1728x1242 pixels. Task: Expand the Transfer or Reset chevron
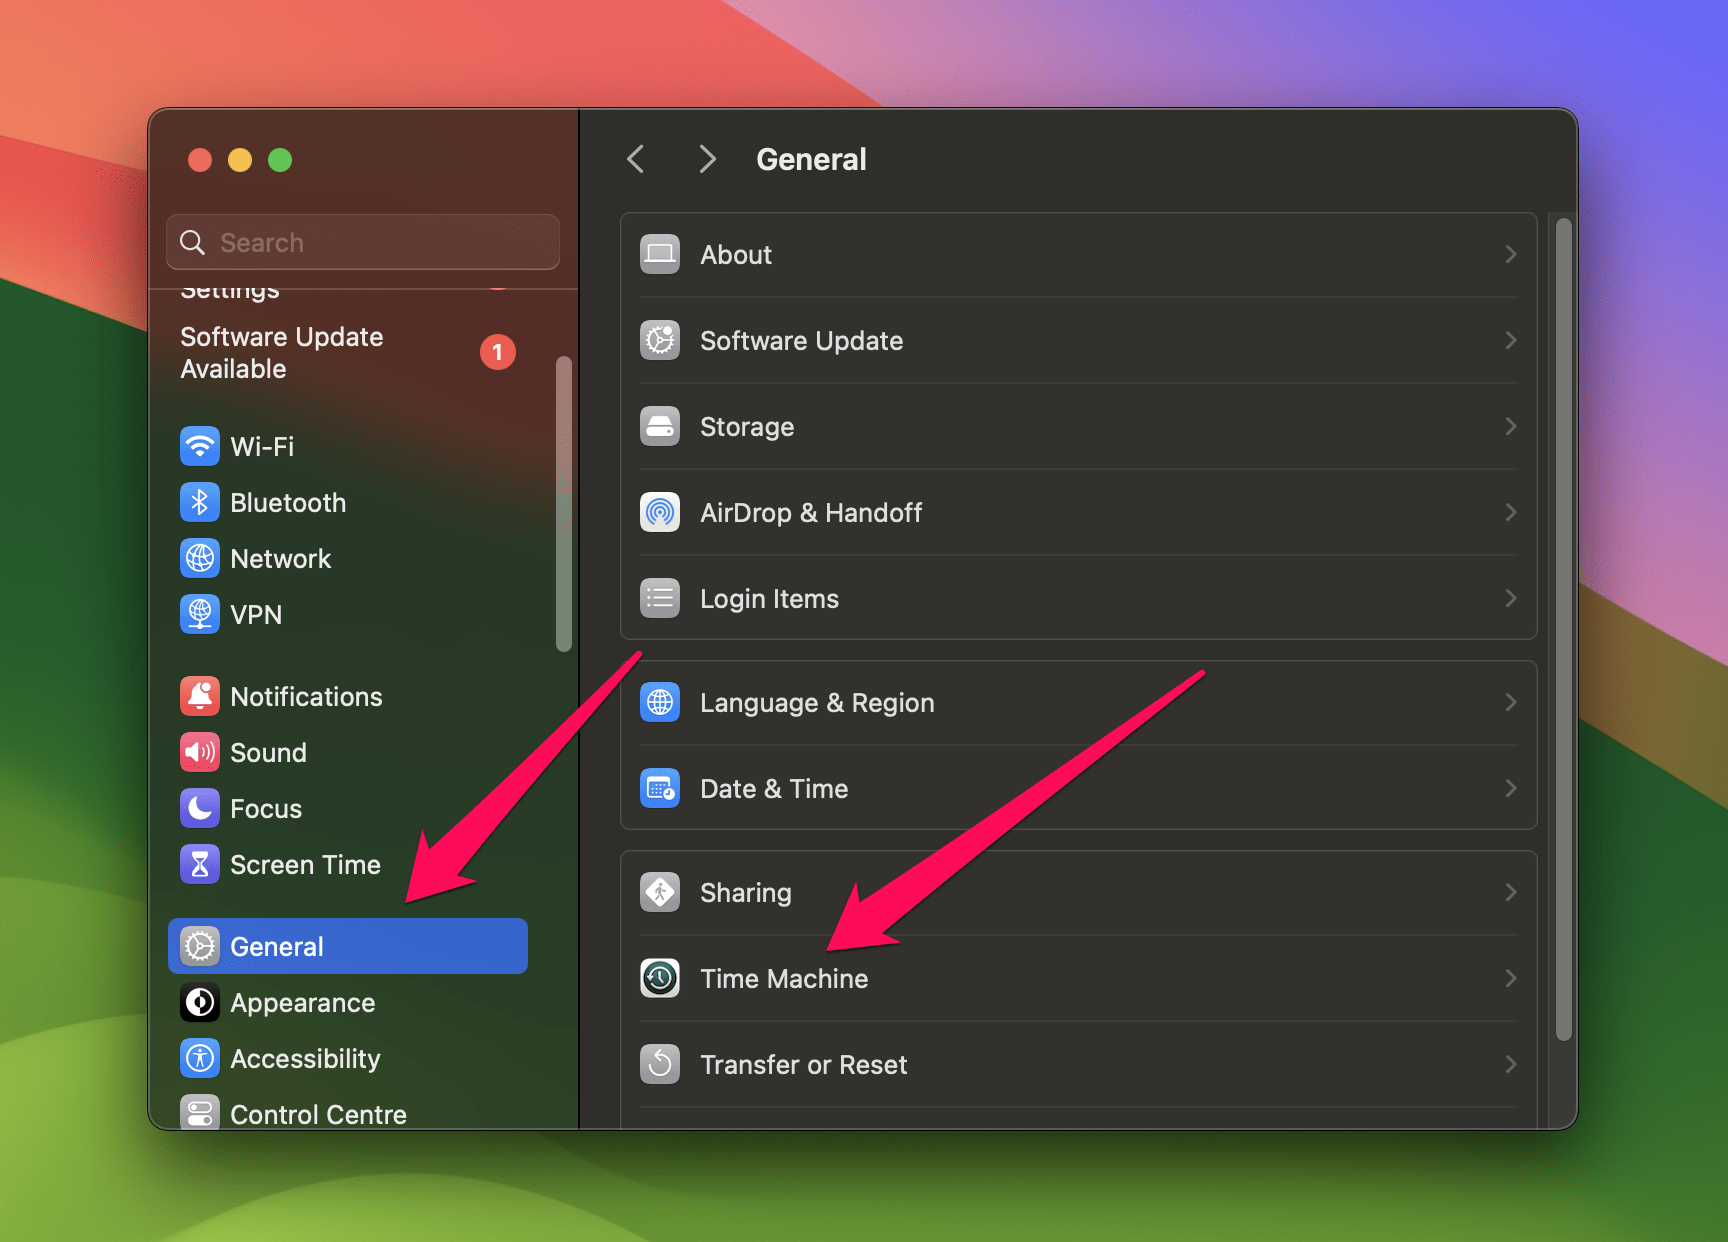[1510, 1064]
